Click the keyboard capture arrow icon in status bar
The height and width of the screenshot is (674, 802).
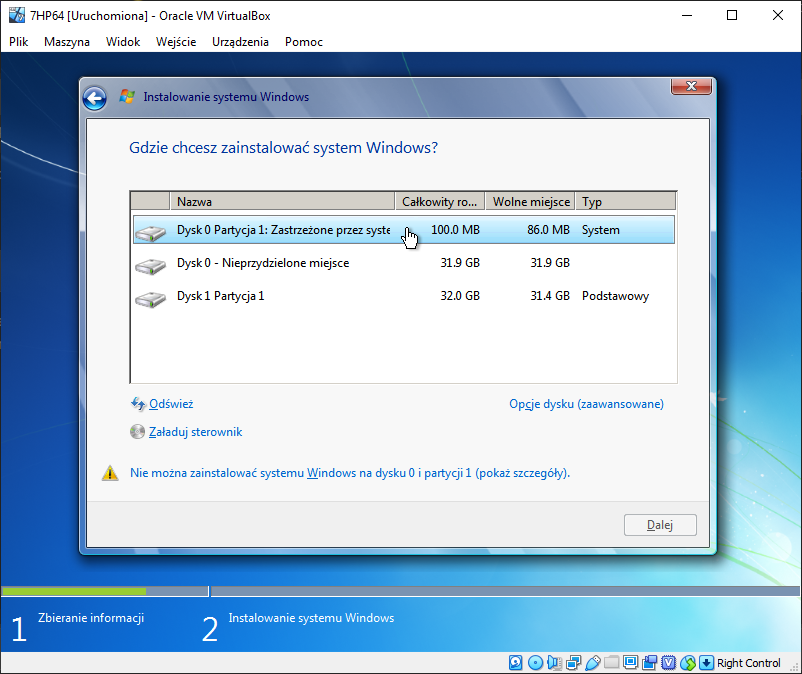(x=706, y=663)
